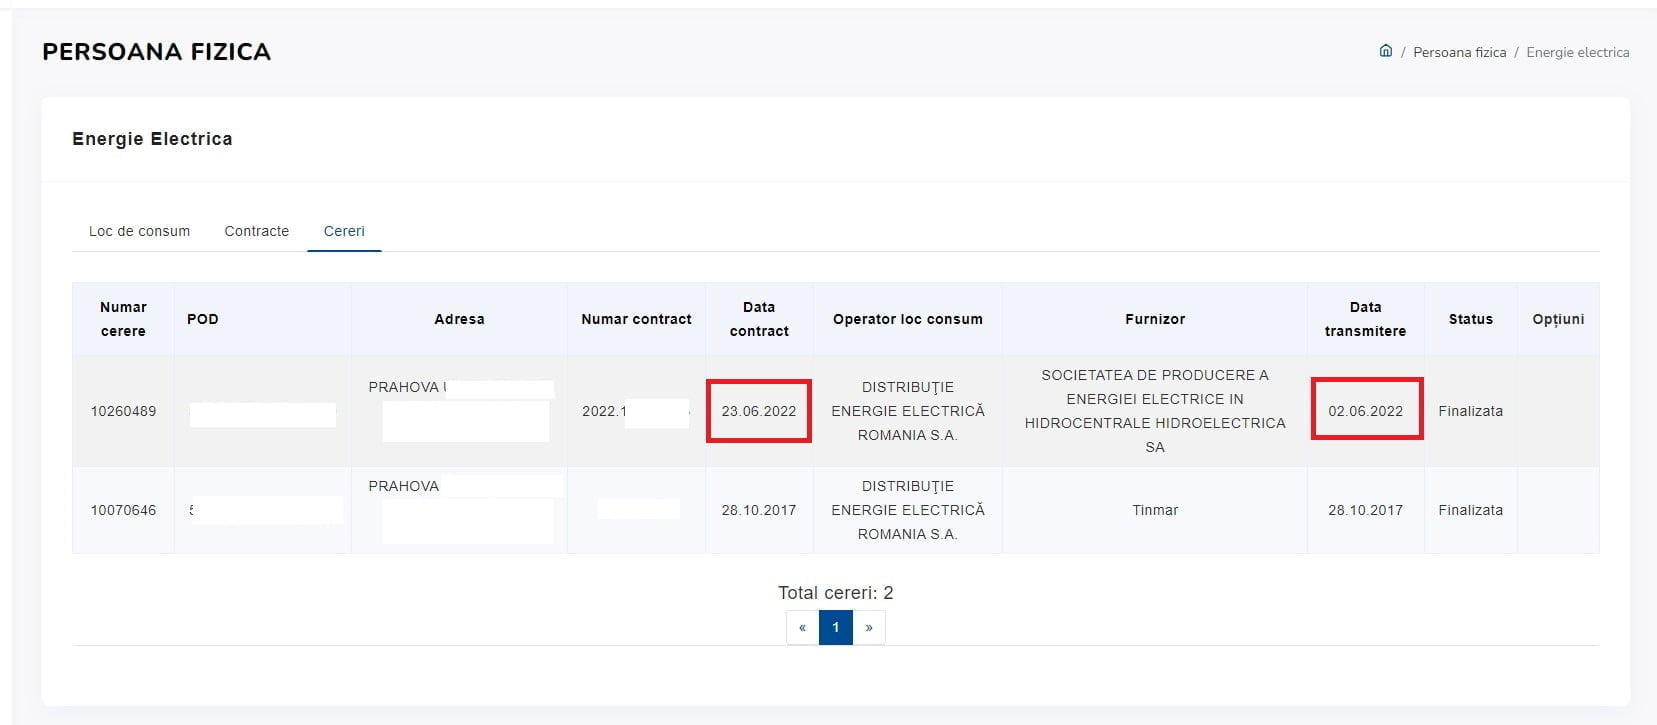Switch to the Contracte tab
1657x725 pixels.
(256, 231)
